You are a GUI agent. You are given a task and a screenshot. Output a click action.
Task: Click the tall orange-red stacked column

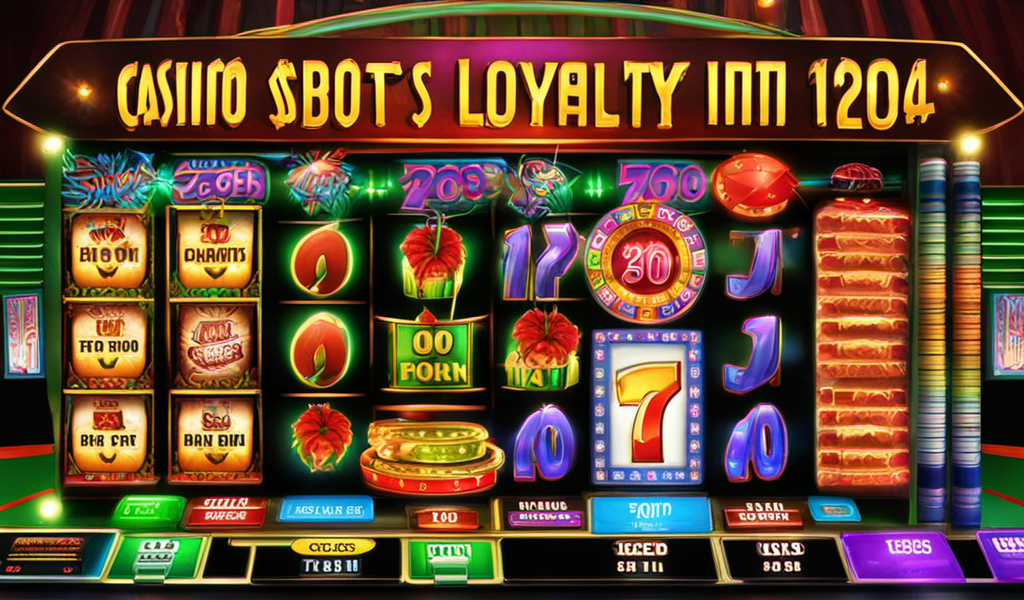861,345
